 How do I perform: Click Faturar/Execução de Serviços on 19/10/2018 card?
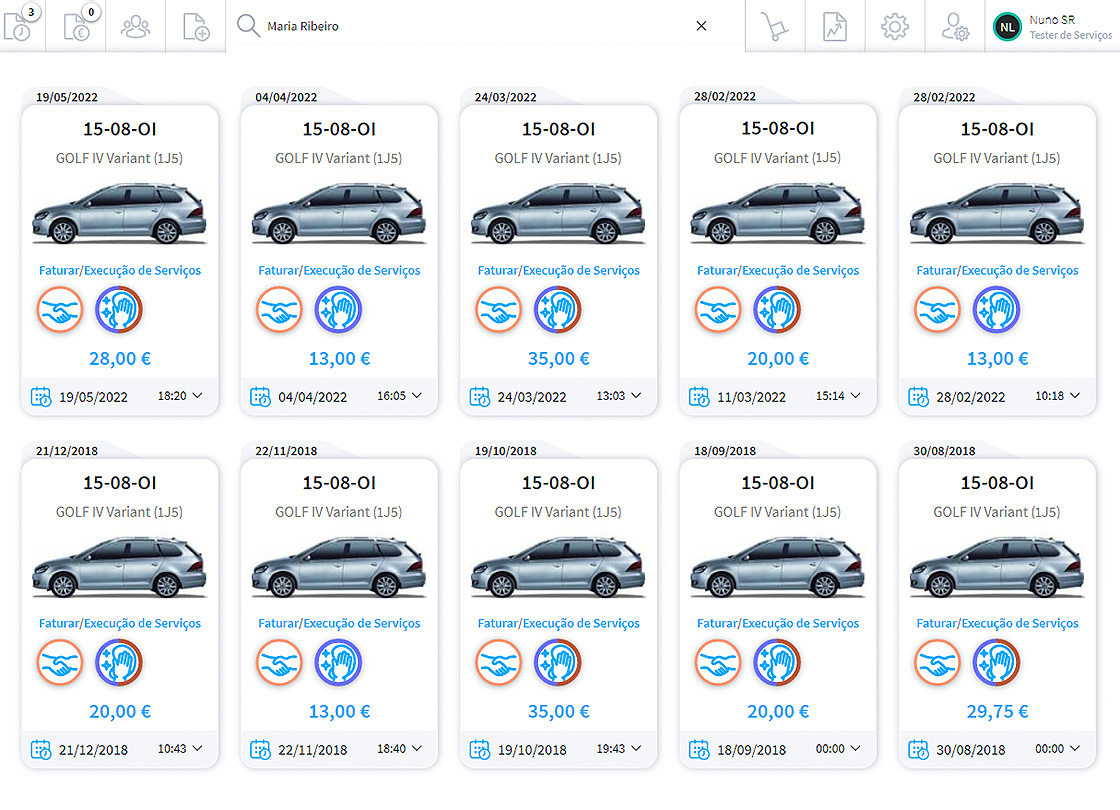[558, 624]
